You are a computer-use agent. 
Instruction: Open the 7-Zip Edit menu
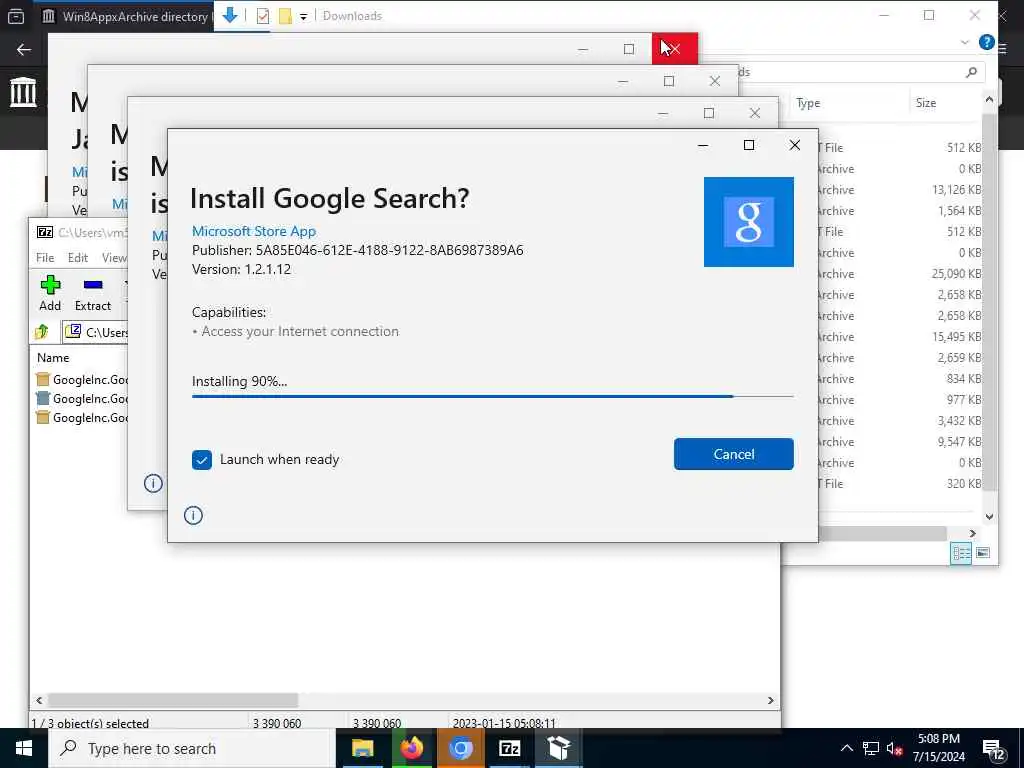coord(78,257)
